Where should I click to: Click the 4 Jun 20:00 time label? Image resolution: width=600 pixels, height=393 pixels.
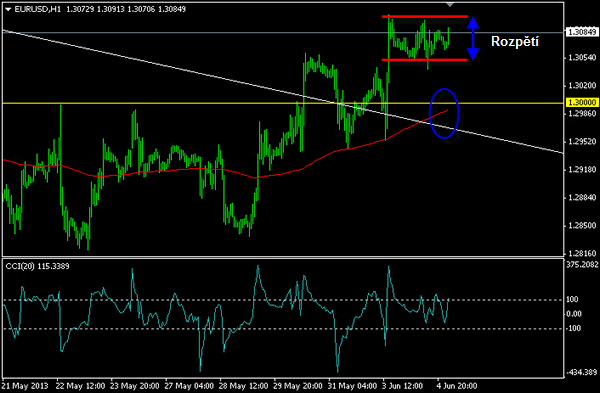pos(457,386)
